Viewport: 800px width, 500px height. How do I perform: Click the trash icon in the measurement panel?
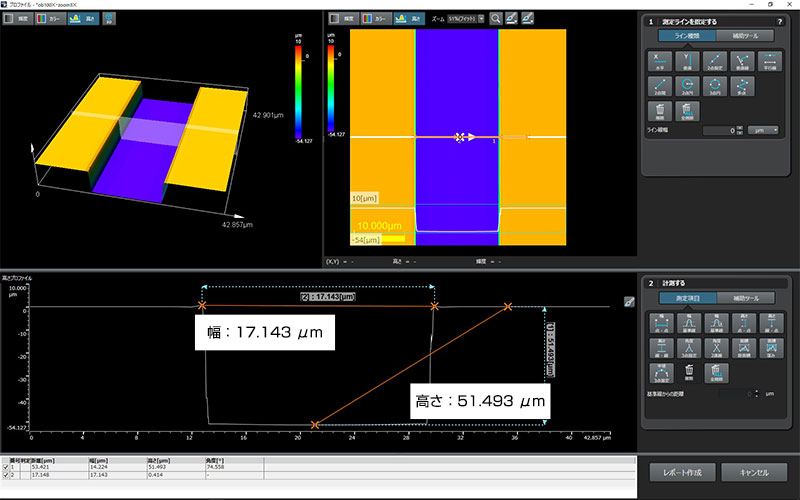pyautogui.click(x=688, y=372)
